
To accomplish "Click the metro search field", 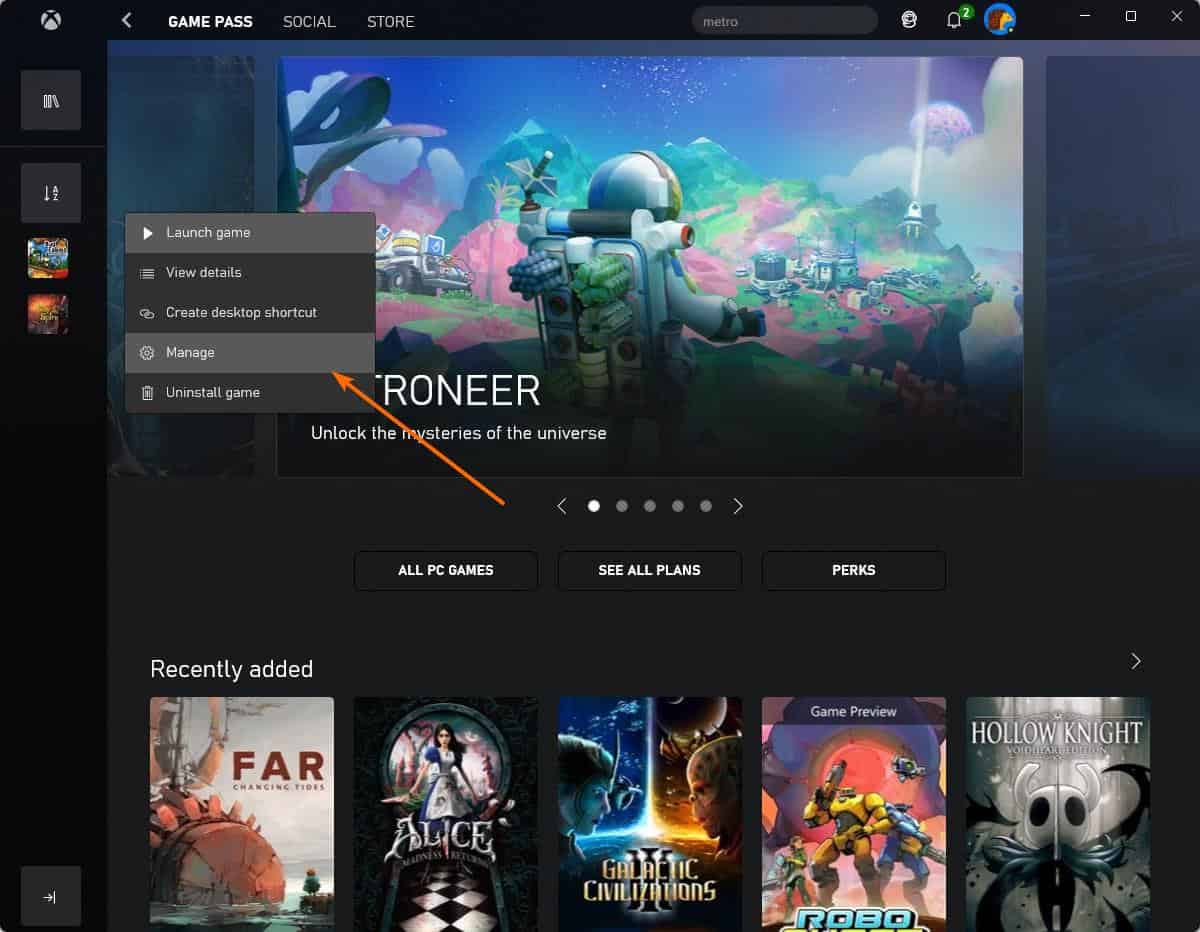I will (784, 19).
